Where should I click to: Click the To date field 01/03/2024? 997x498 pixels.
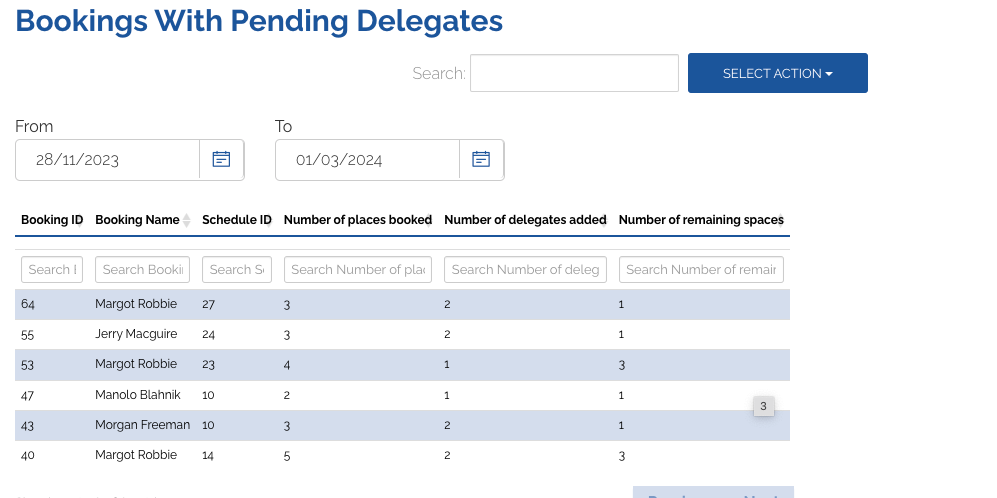pyautogui.click(x=367, y=160)
